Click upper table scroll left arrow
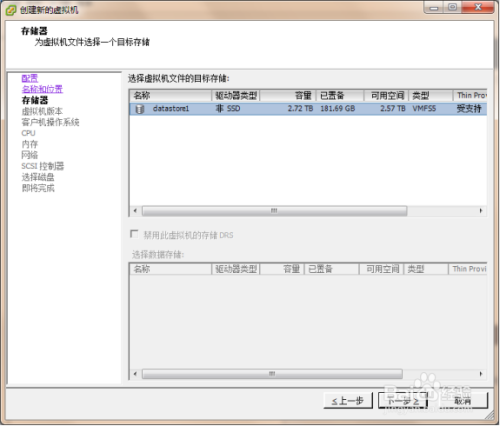 click(135, 211)
